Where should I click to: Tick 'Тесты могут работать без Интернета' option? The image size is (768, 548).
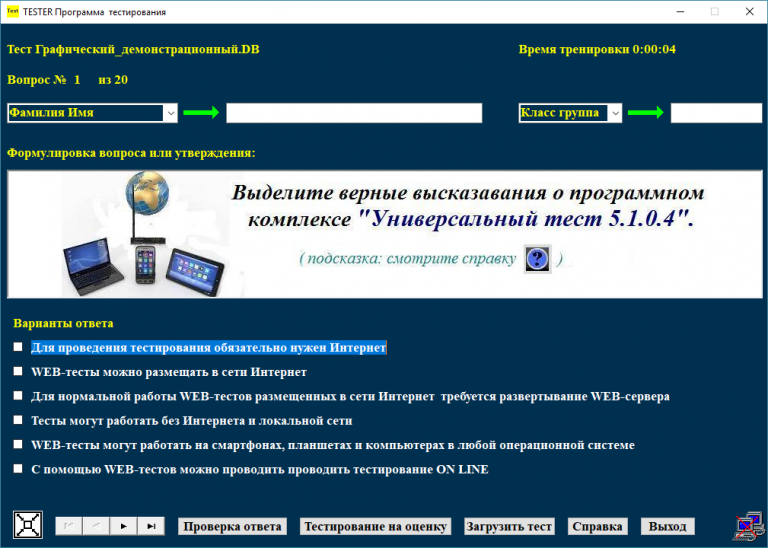click(x=18, y=420)
